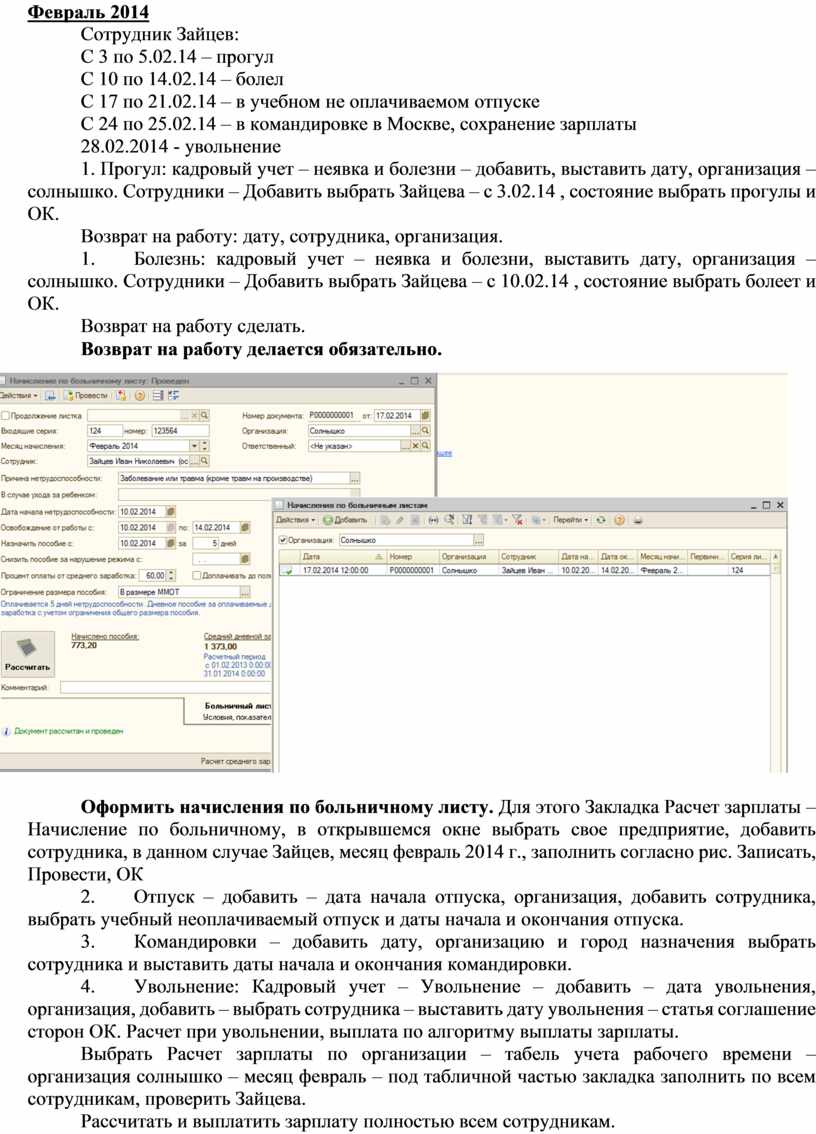The image size is (816, 1134).
Task: Clear the Ответственный field with the X icon
Action: pyautogui.click(x=416, y=446)
